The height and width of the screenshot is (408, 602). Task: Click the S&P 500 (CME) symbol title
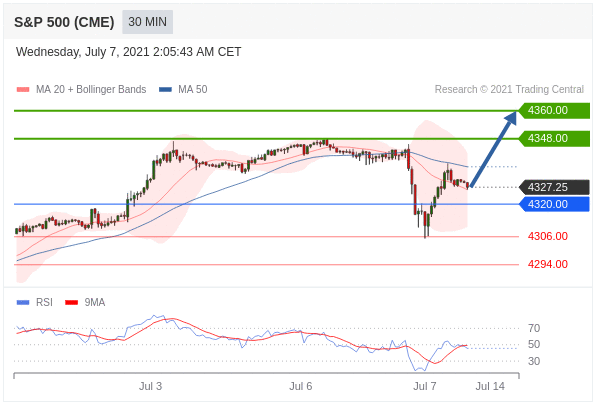(x=64, y=22)
